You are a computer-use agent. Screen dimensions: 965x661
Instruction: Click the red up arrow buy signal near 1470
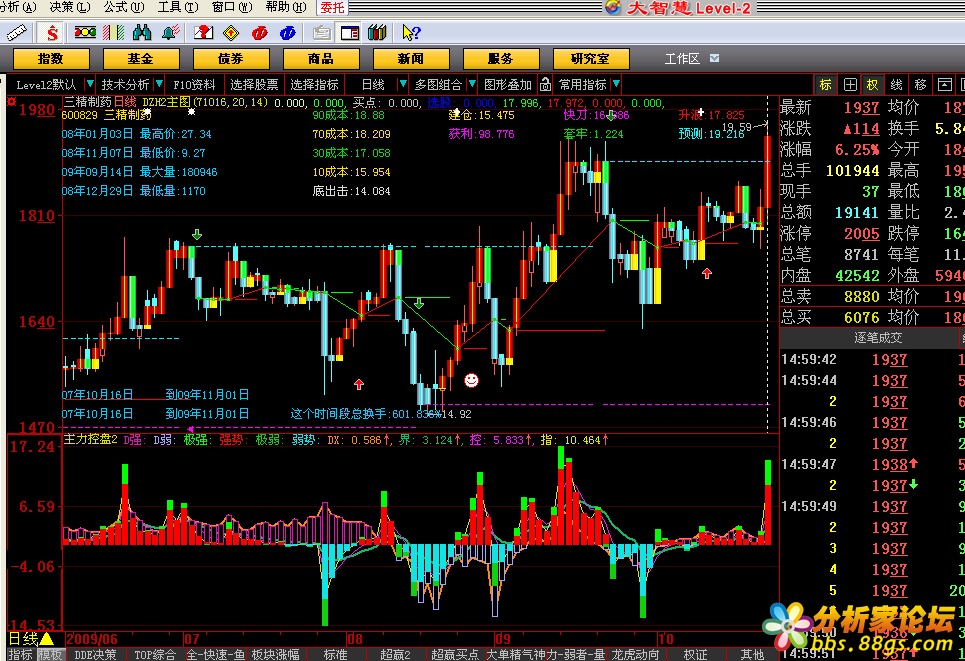click(x=359, y=385)
